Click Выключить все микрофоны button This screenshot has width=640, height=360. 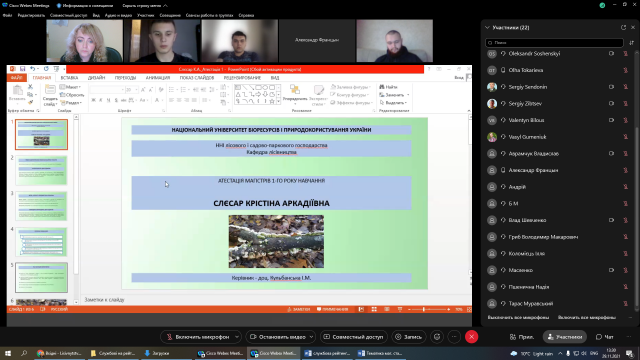pos(518,317)
